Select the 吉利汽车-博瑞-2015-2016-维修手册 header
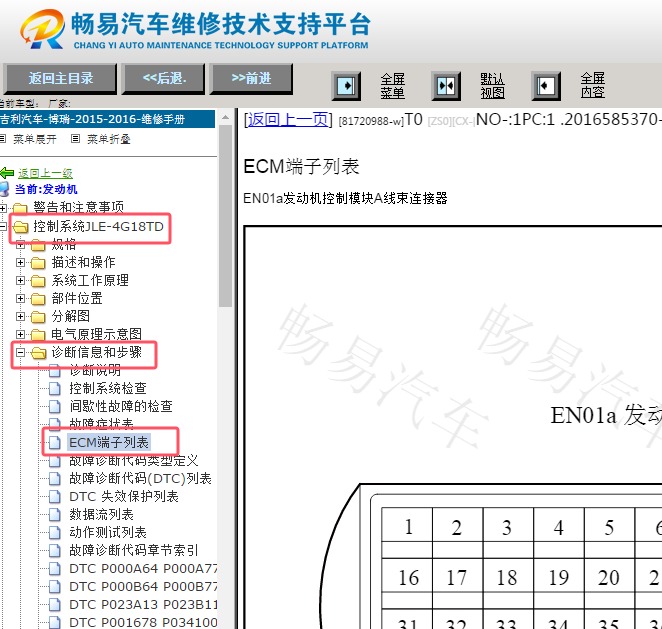662x629 pixels. tap(107, 119)
